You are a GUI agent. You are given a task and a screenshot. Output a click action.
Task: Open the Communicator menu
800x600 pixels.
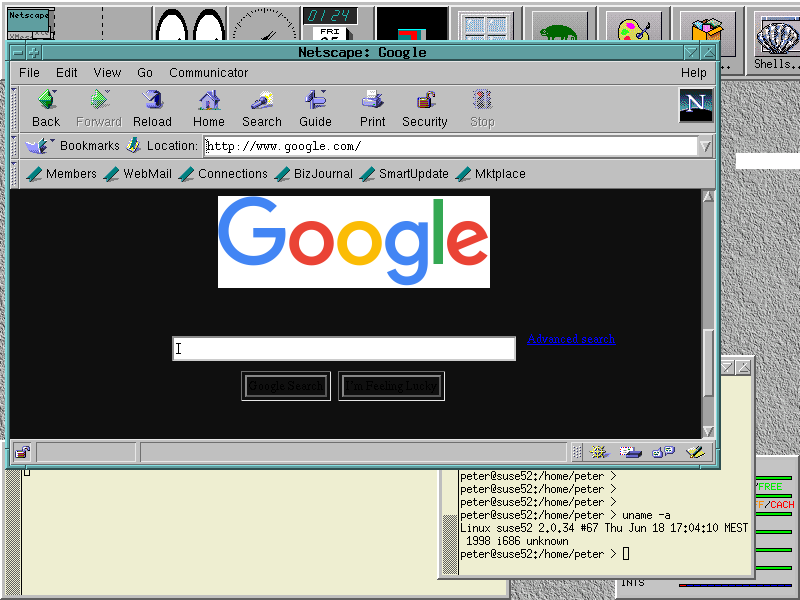click(209, 72)
